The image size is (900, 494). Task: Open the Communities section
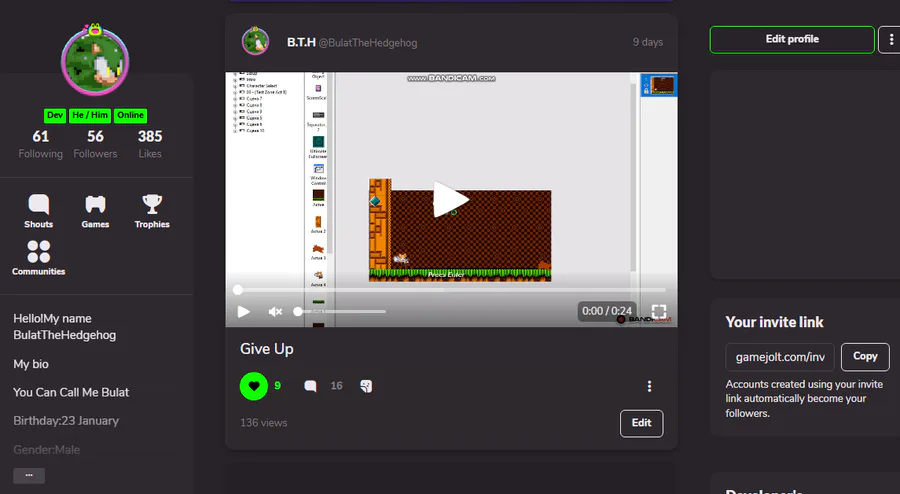[x=38, y=258]
